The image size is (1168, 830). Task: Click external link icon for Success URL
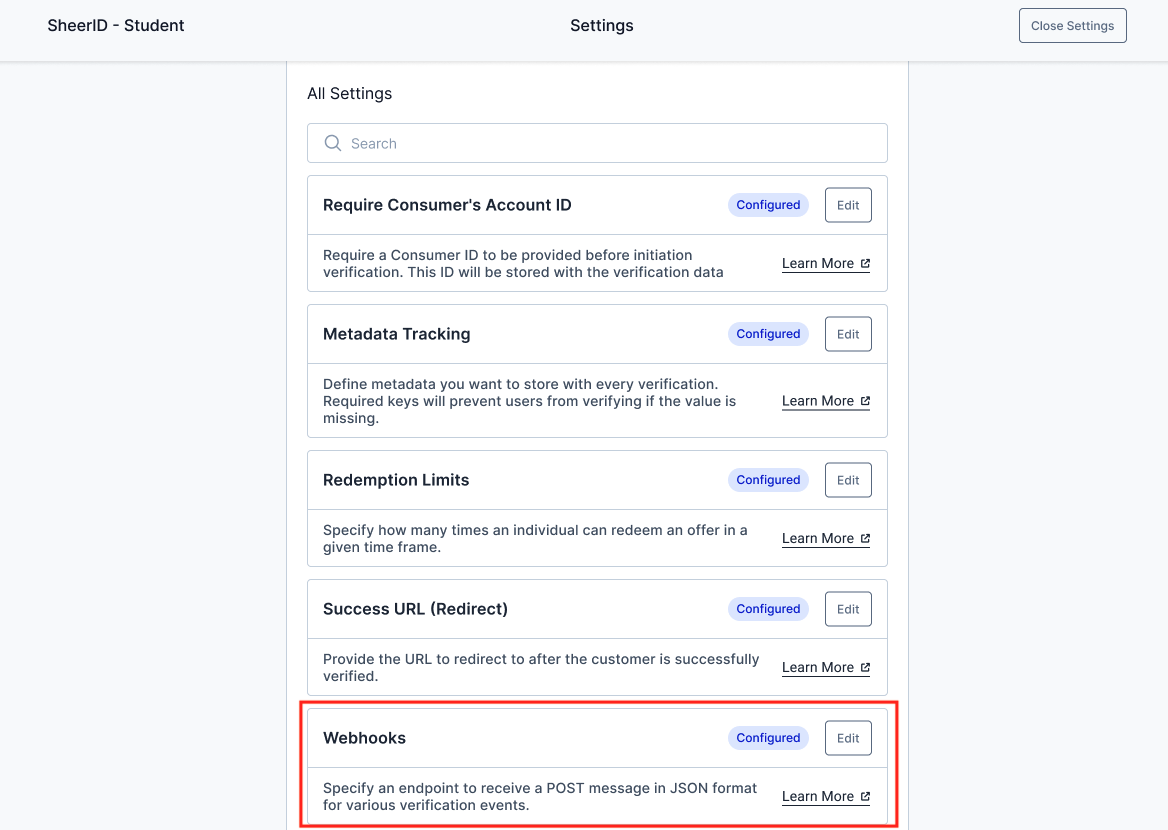[865, 667]
